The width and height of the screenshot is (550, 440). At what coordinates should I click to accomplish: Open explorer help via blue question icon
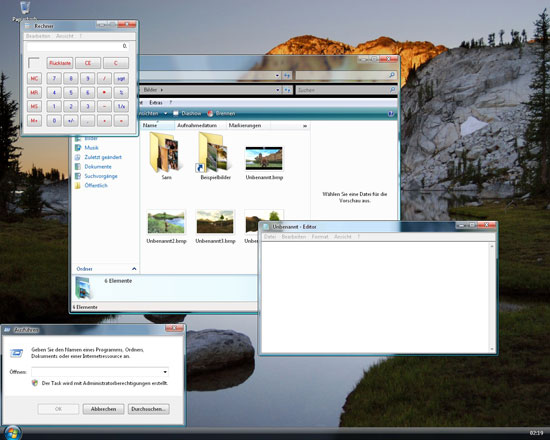pos(391,114)
